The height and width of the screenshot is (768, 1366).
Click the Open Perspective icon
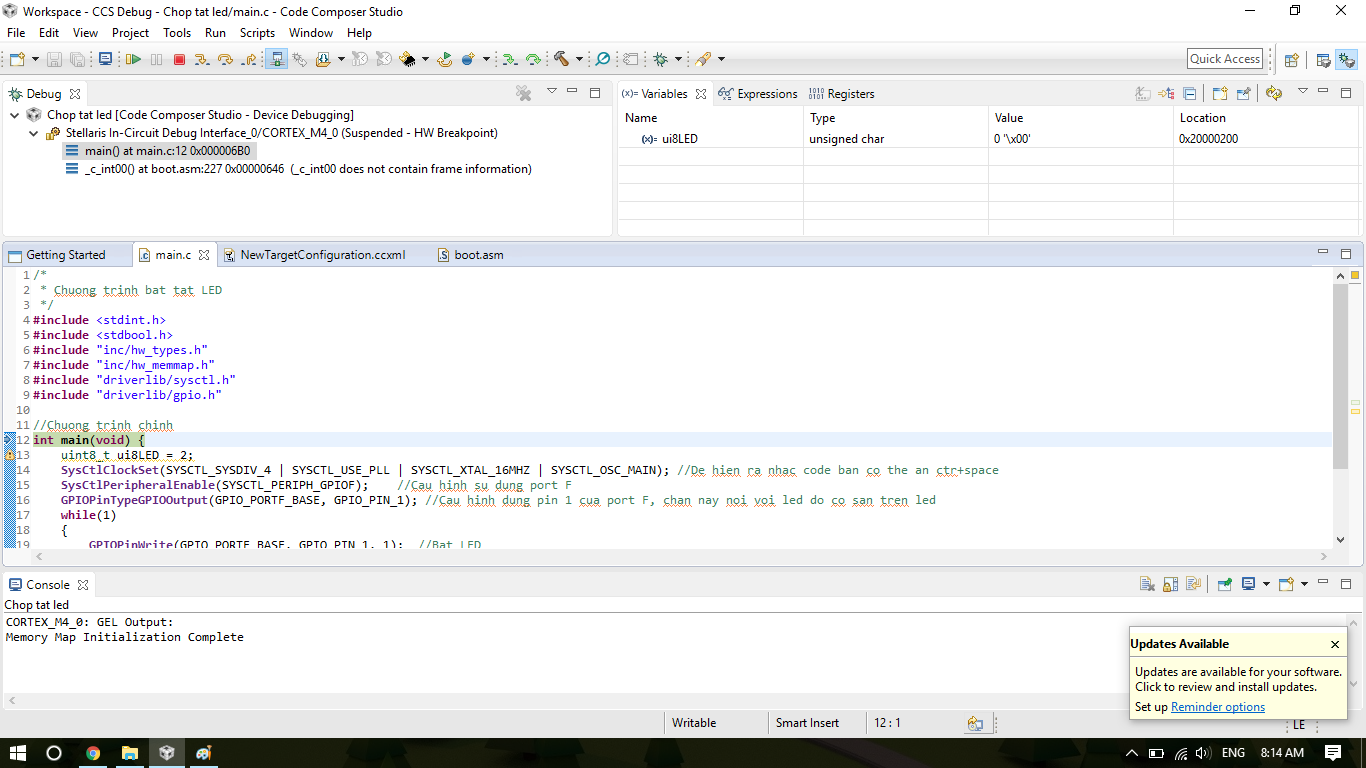tap(1291, 60)
